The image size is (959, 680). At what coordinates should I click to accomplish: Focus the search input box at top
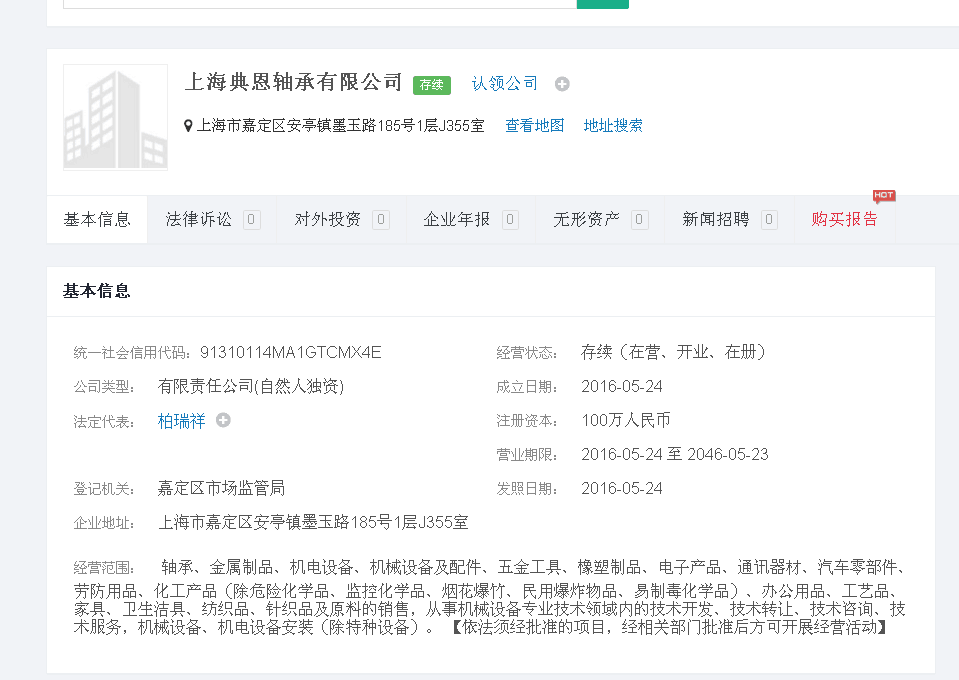tap(320, 3)
